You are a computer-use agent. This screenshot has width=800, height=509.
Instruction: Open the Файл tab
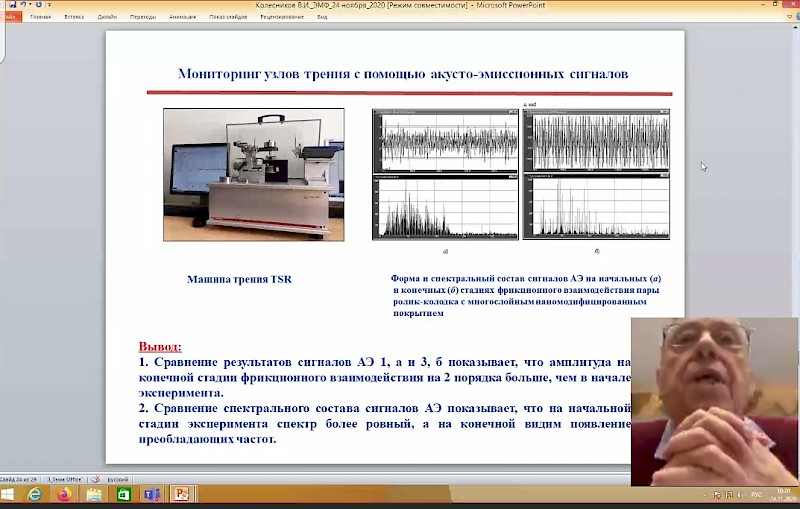(x=9, y=17)
